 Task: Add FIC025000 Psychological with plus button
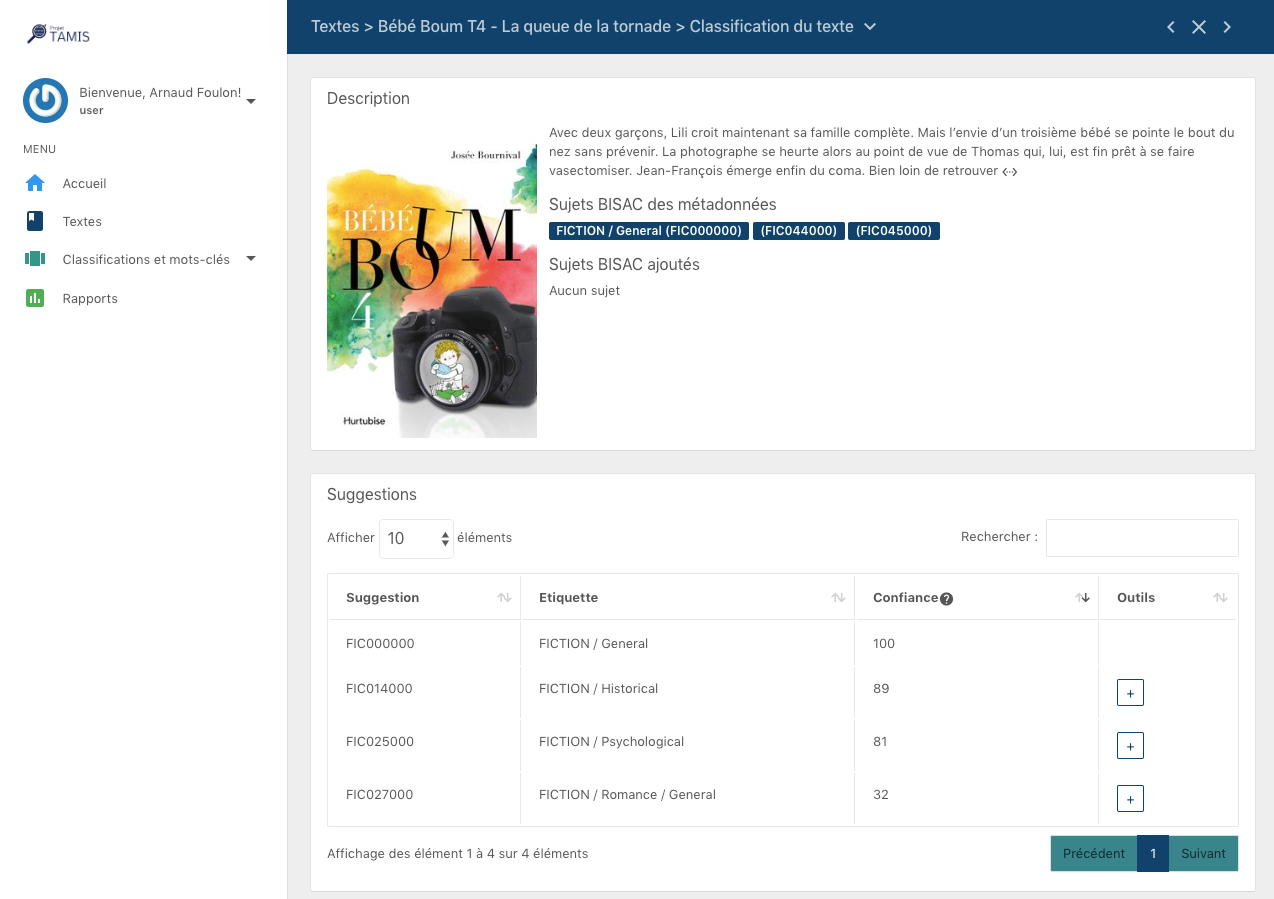click(x=1130, y=745)
